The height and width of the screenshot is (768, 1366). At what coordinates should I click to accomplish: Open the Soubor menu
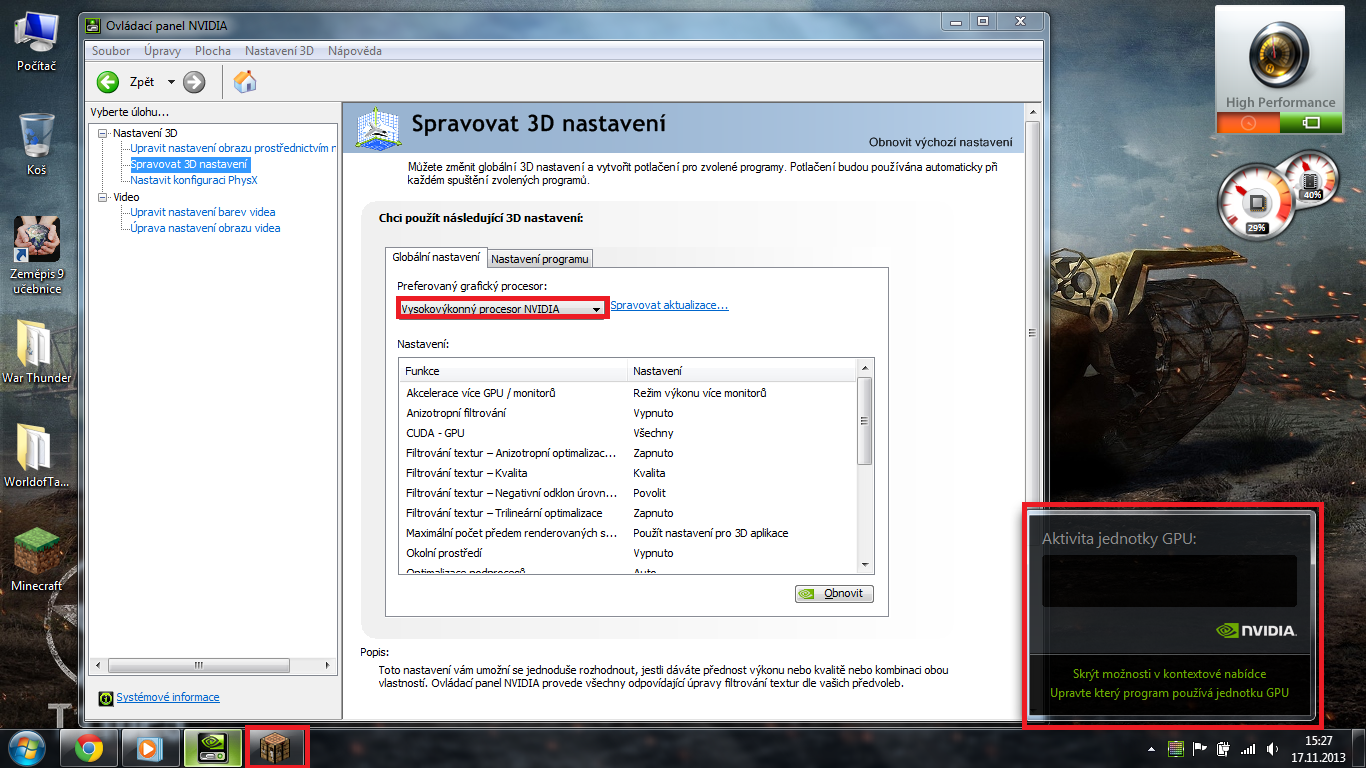111,51
